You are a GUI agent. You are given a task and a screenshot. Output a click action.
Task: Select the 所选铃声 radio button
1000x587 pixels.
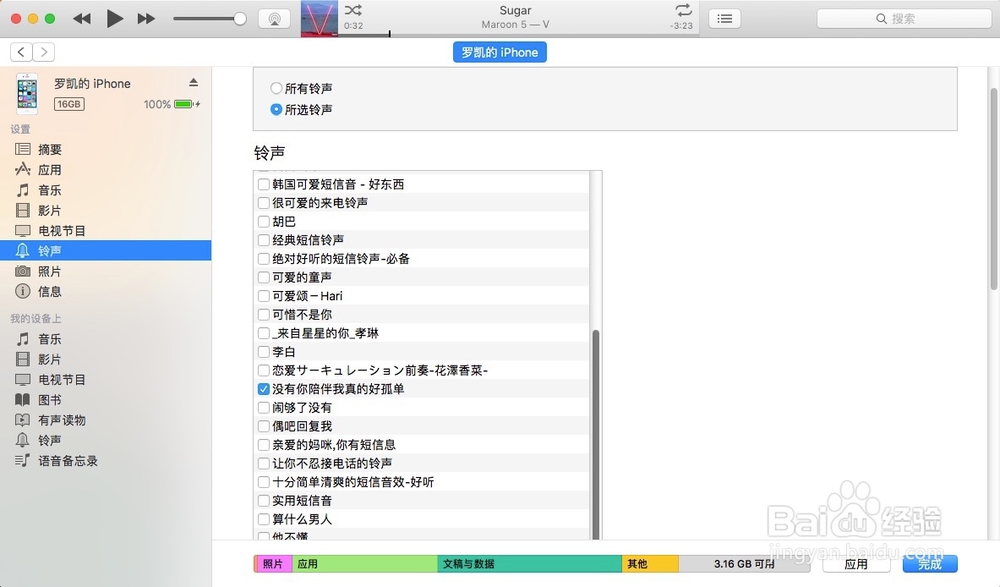(276, 110)
